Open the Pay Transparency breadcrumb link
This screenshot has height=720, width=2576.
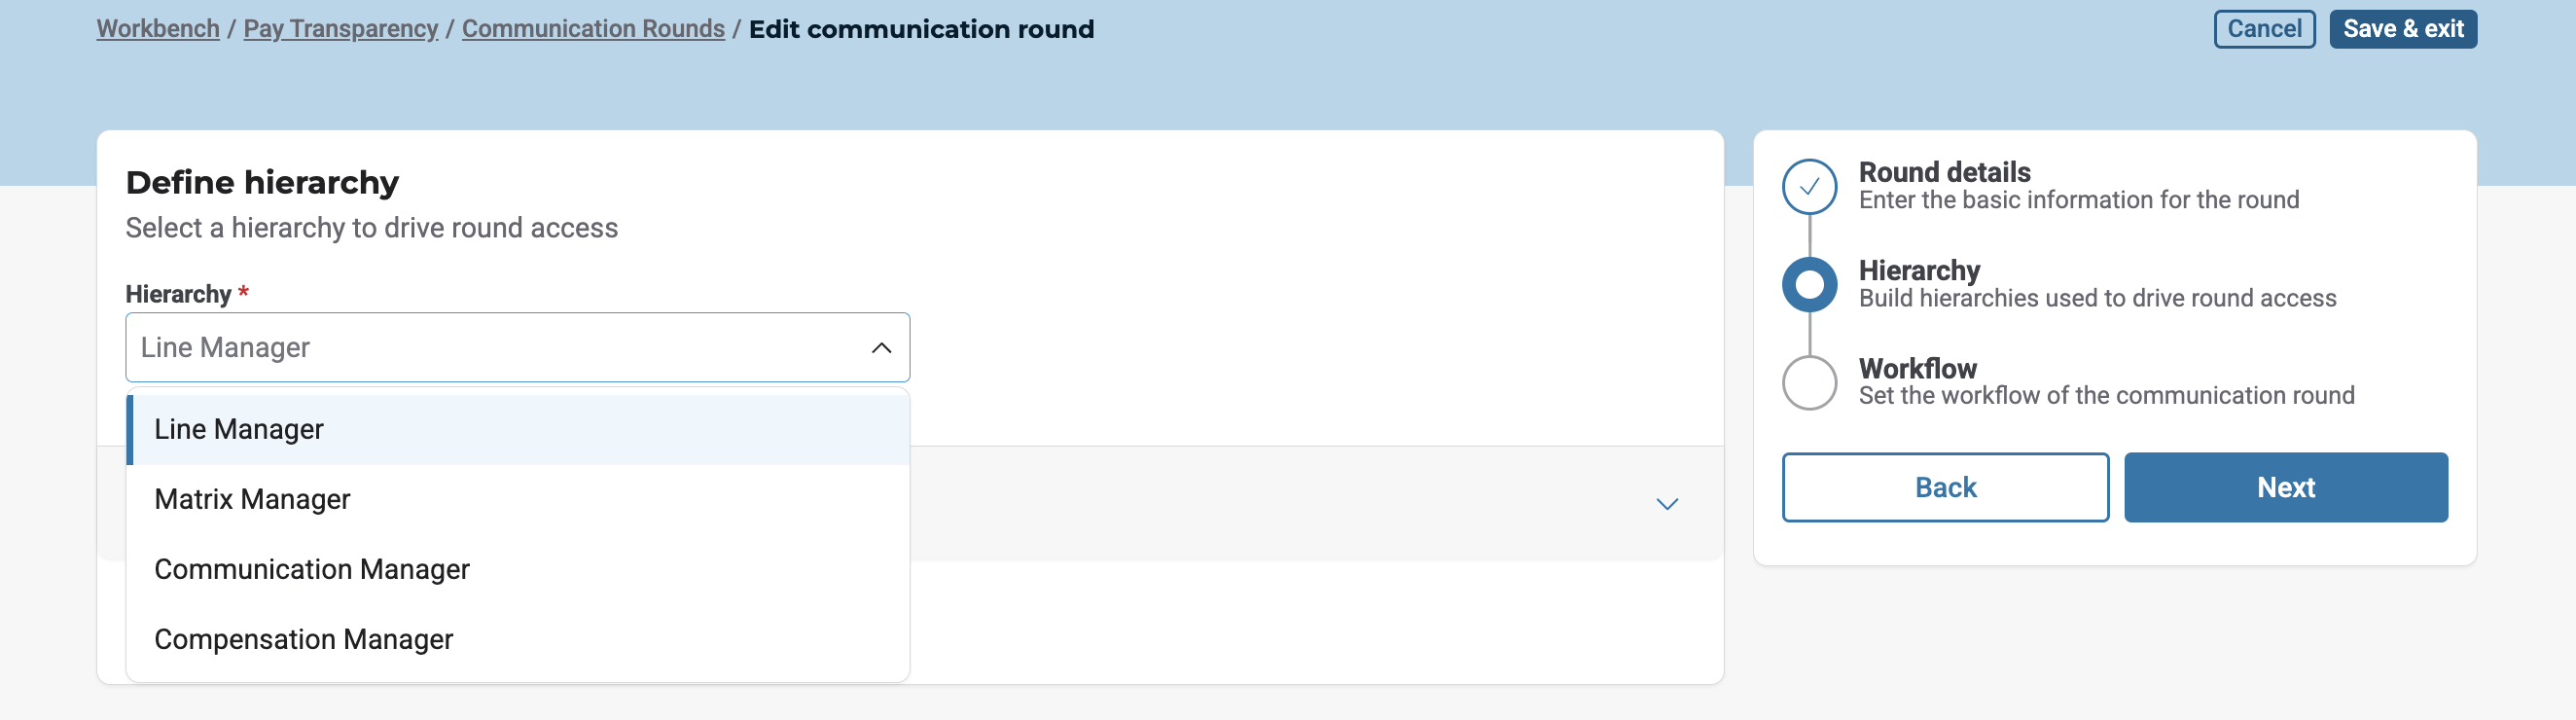340,29
